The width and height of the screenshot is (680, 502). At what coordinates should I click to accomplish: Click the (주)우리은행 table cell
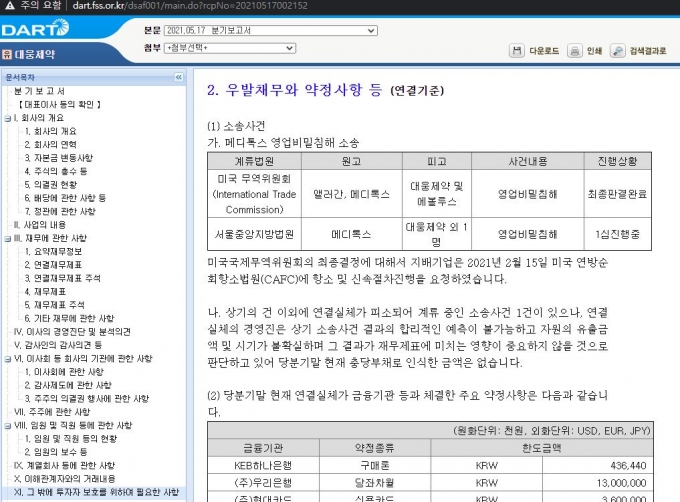tap(263, 482)
